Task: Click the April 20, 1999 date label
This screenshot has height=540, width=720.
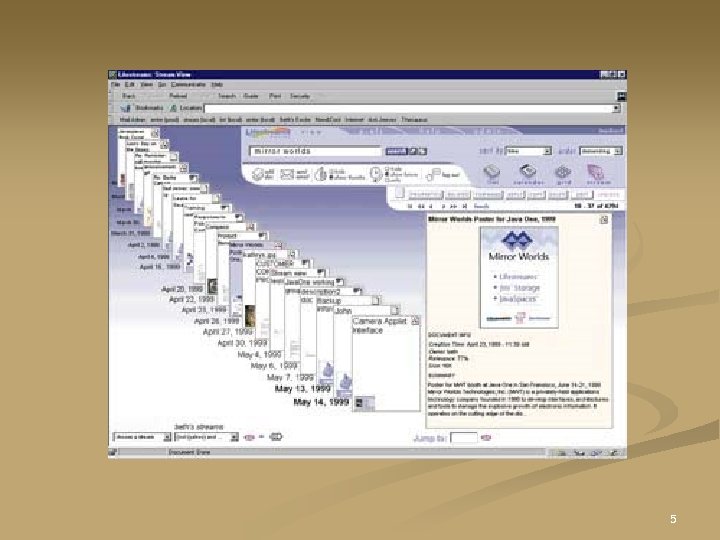Action: tap(182, 289)
